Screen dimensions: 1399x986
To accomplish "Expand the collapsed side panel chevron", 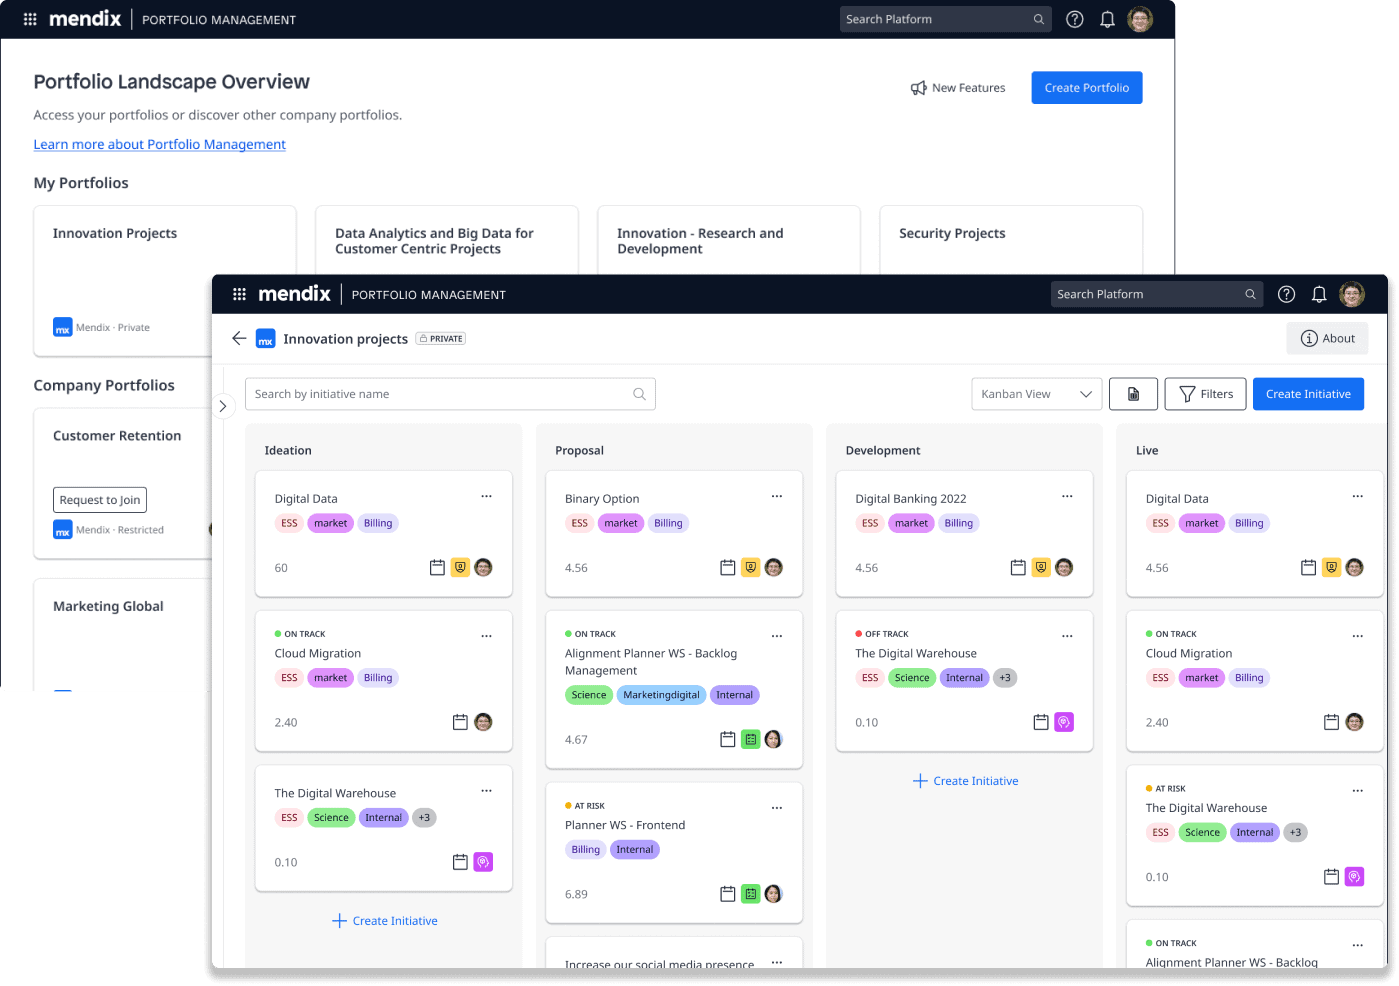I will [x=223, y=406].
